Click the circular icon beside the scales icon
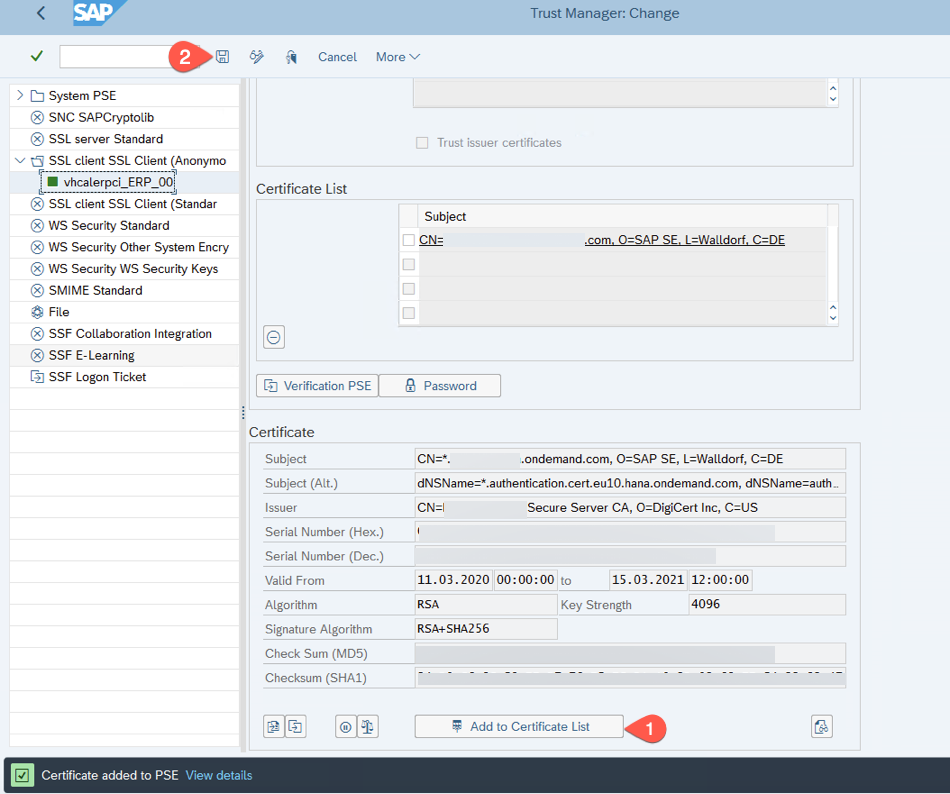The image size is (950, 794). click(345, 726)
